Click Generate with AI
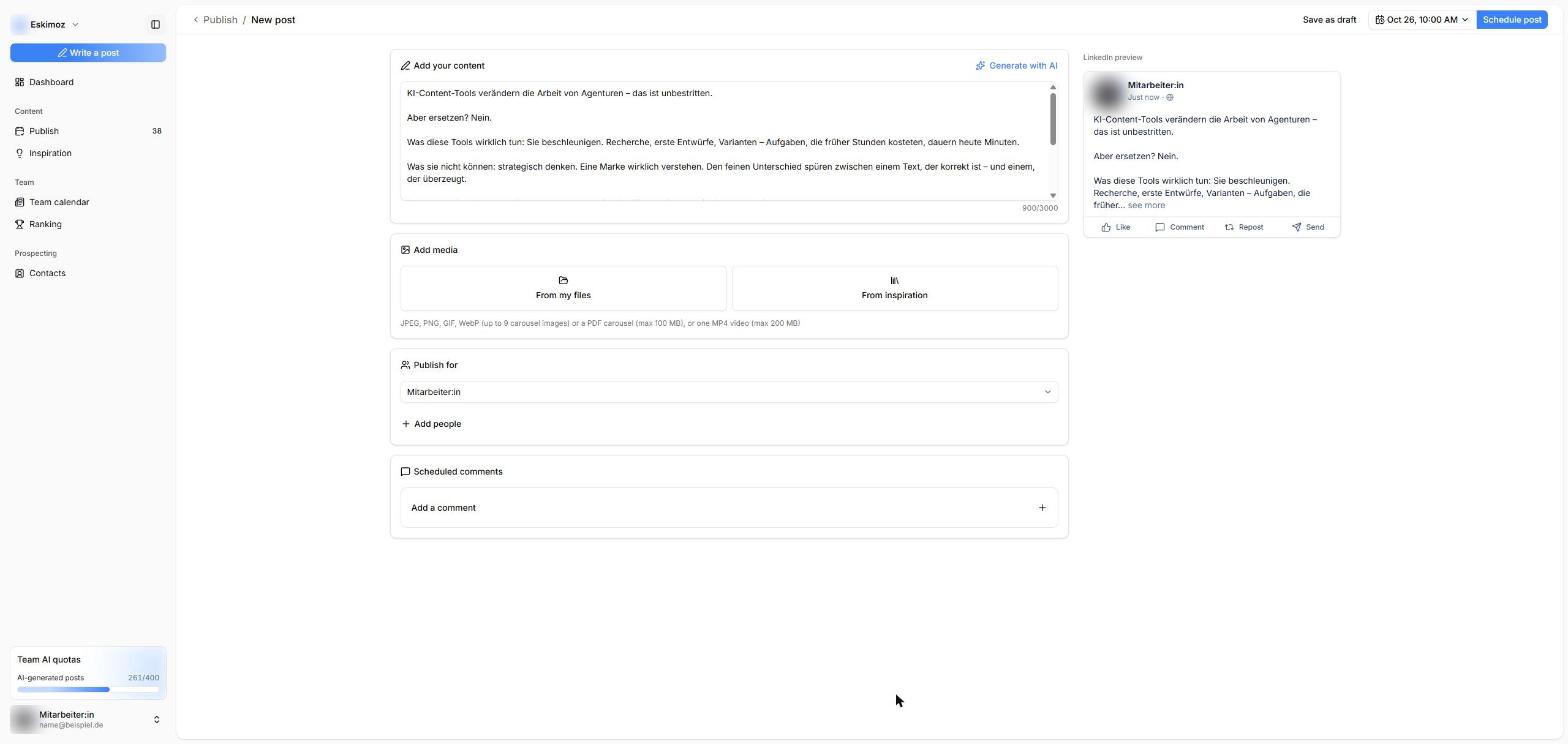1568x744 pixels. pyautogui.click(x=1016, y=66)
